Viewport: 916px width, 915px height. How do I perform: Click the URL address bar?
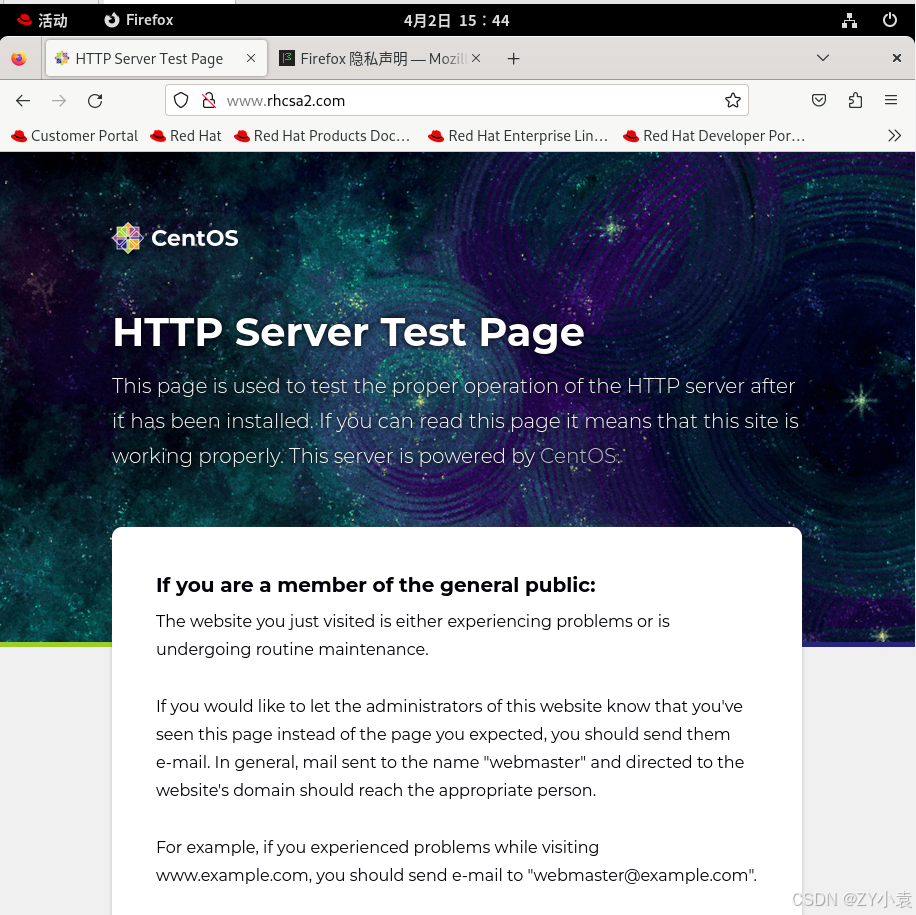point(456,100)
